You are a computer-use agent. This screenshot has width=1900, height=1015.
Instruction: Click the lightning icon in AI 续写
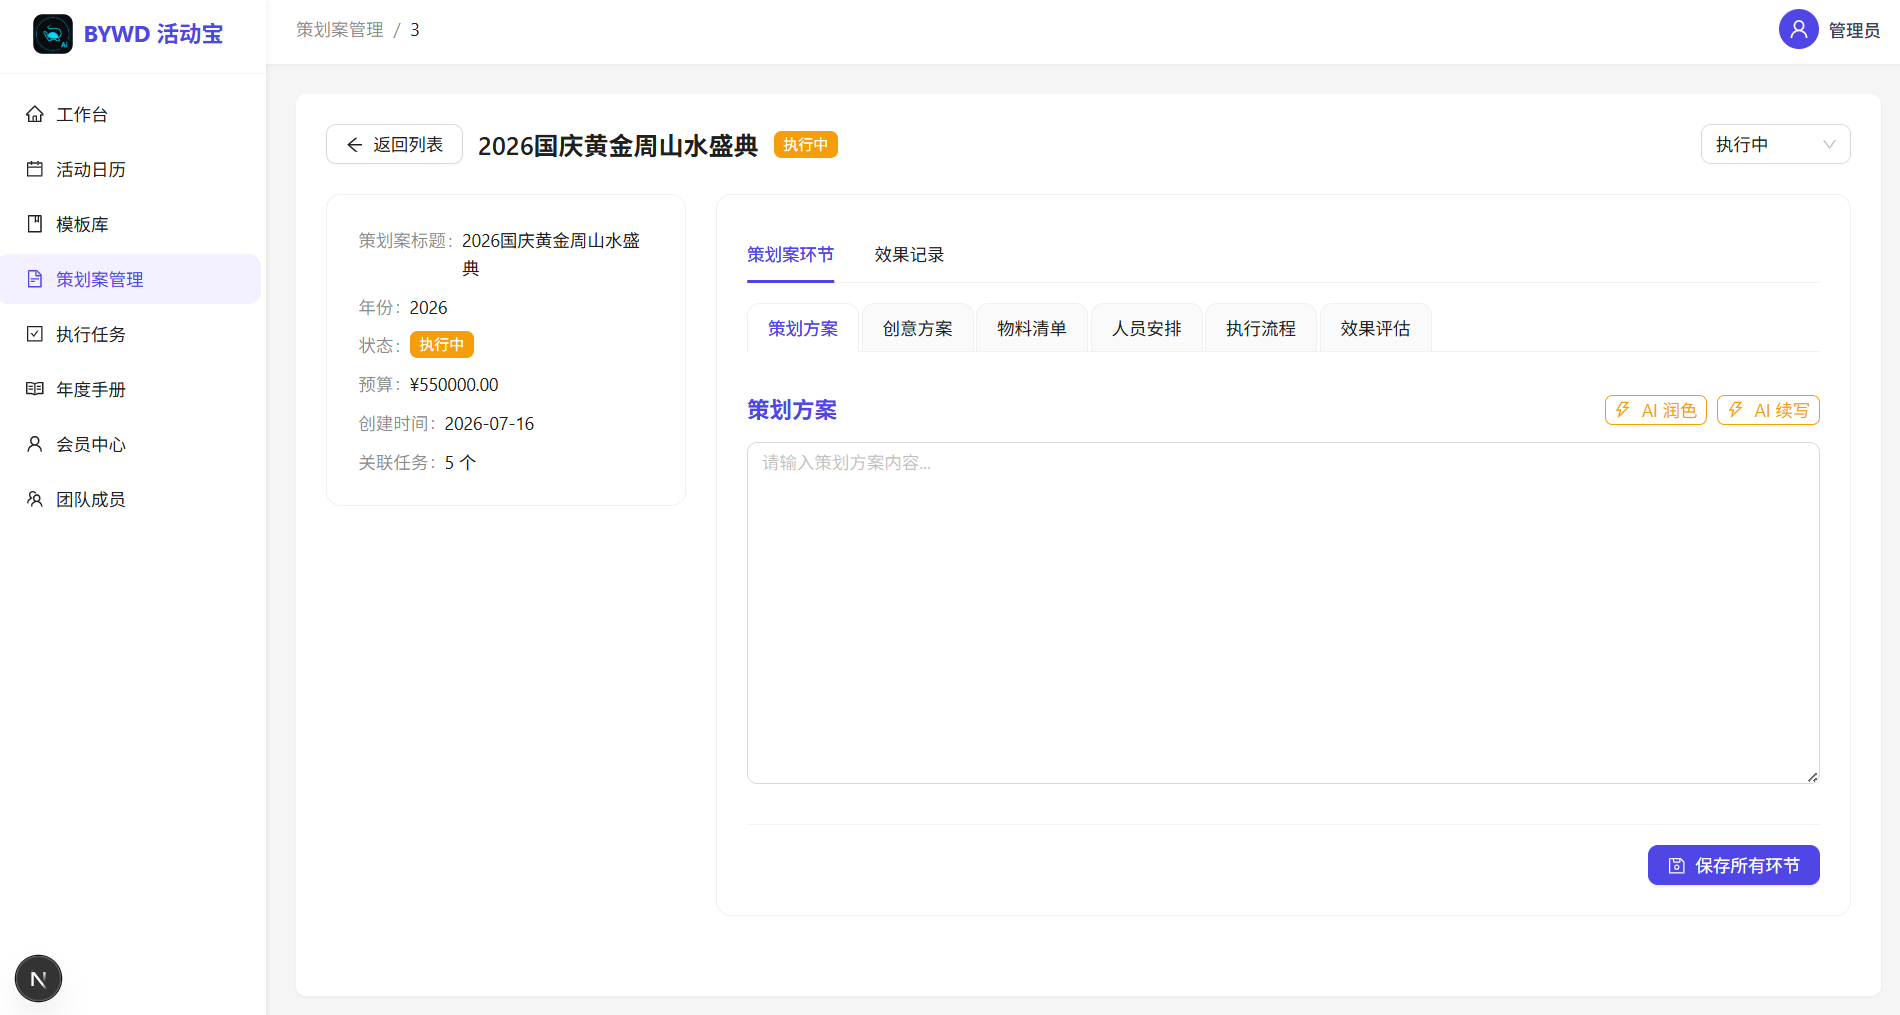pos(1736,410)
